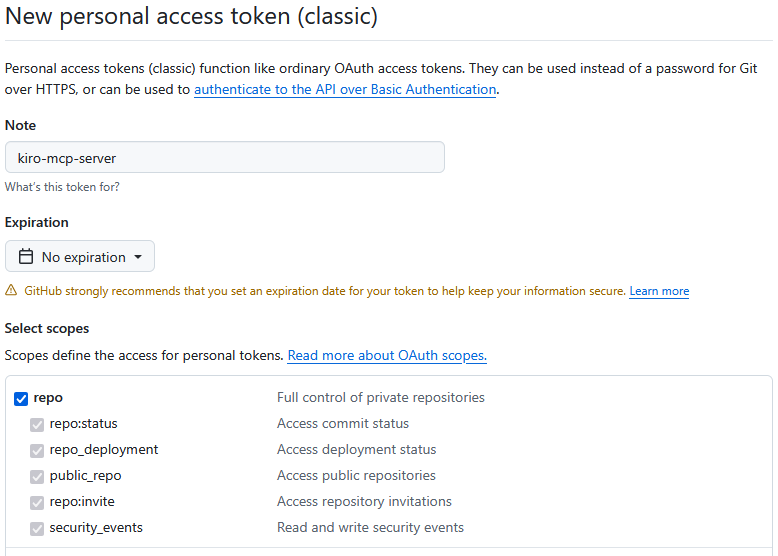Click the Note input field
The image size is (778, 556).
pos(225,158)
